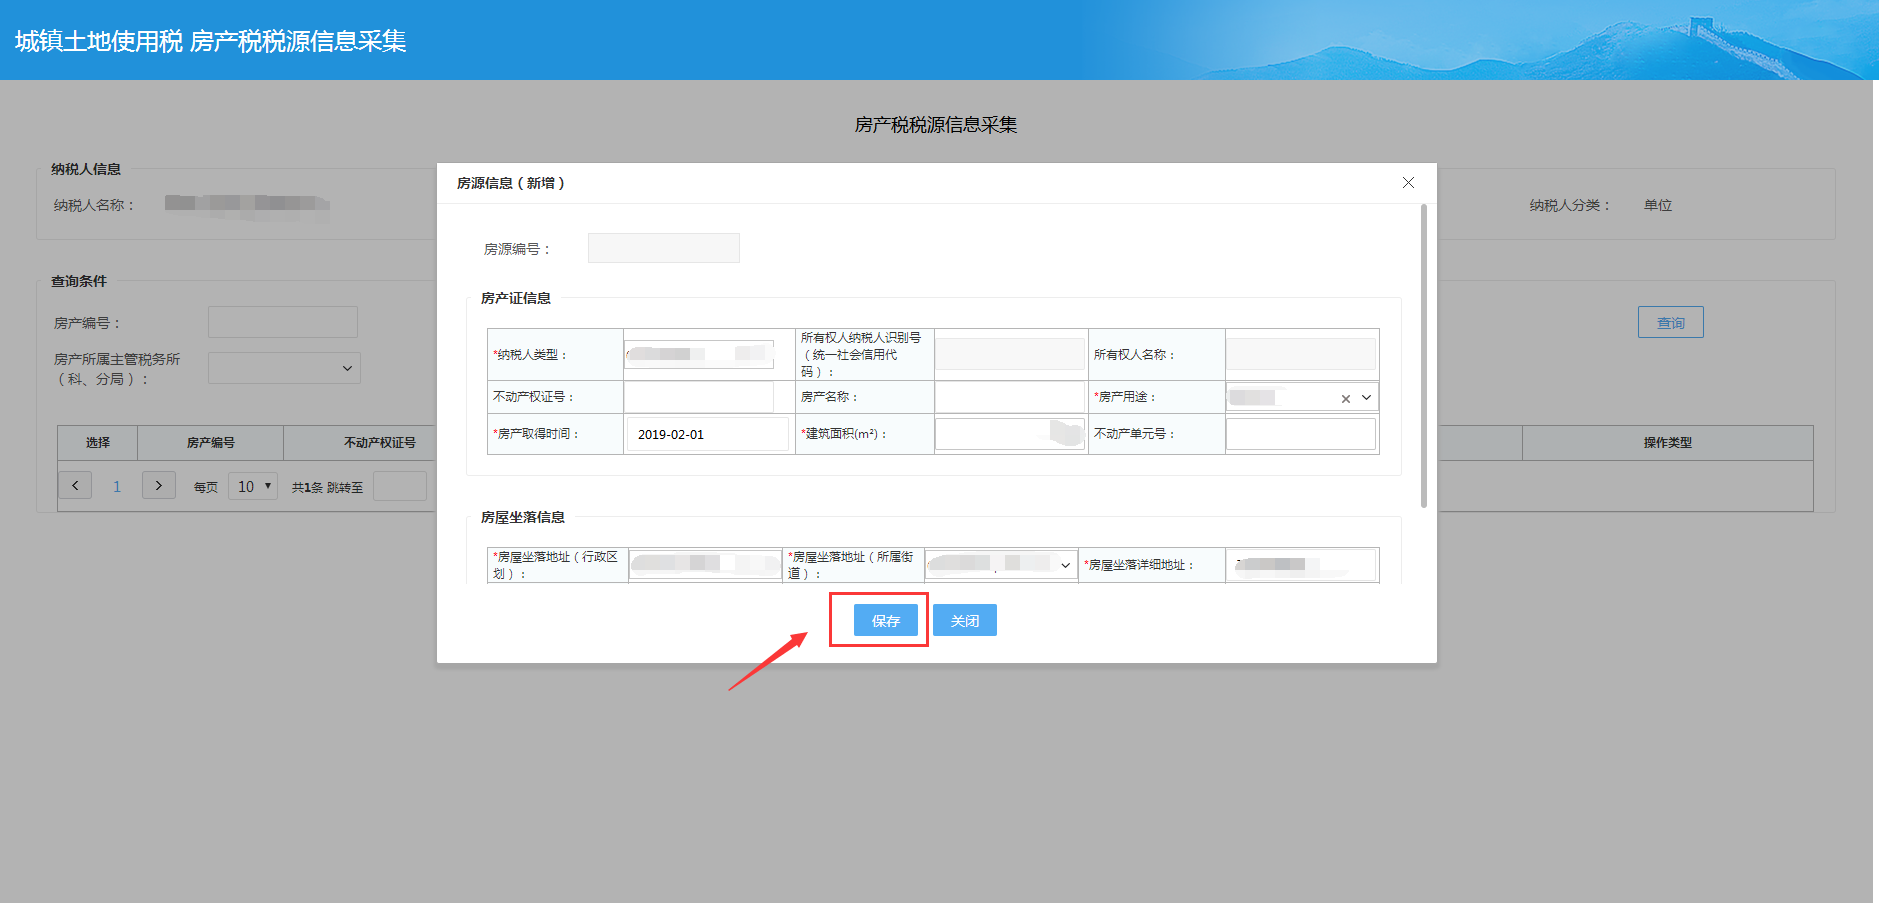Image resolution: width=1879 pixels, height=906 pixels.
Task: Open the 每页 records-per-page selector
Action: 252,485
